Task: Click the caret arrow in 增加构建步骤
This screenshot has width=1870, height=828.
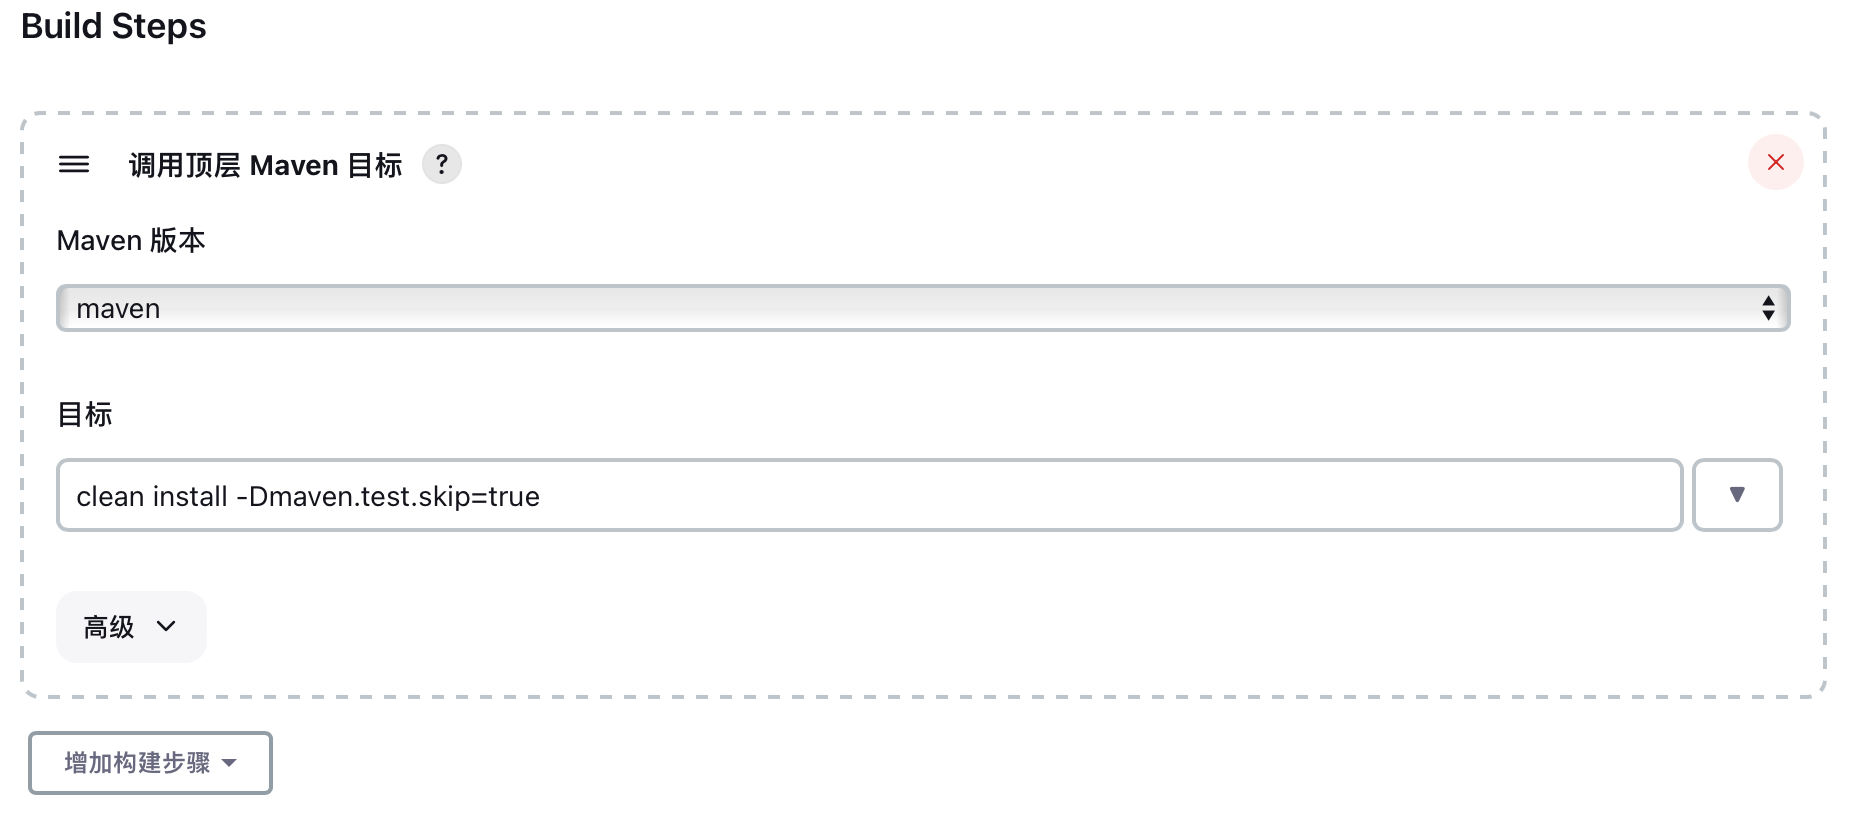Action: point(229,763)
